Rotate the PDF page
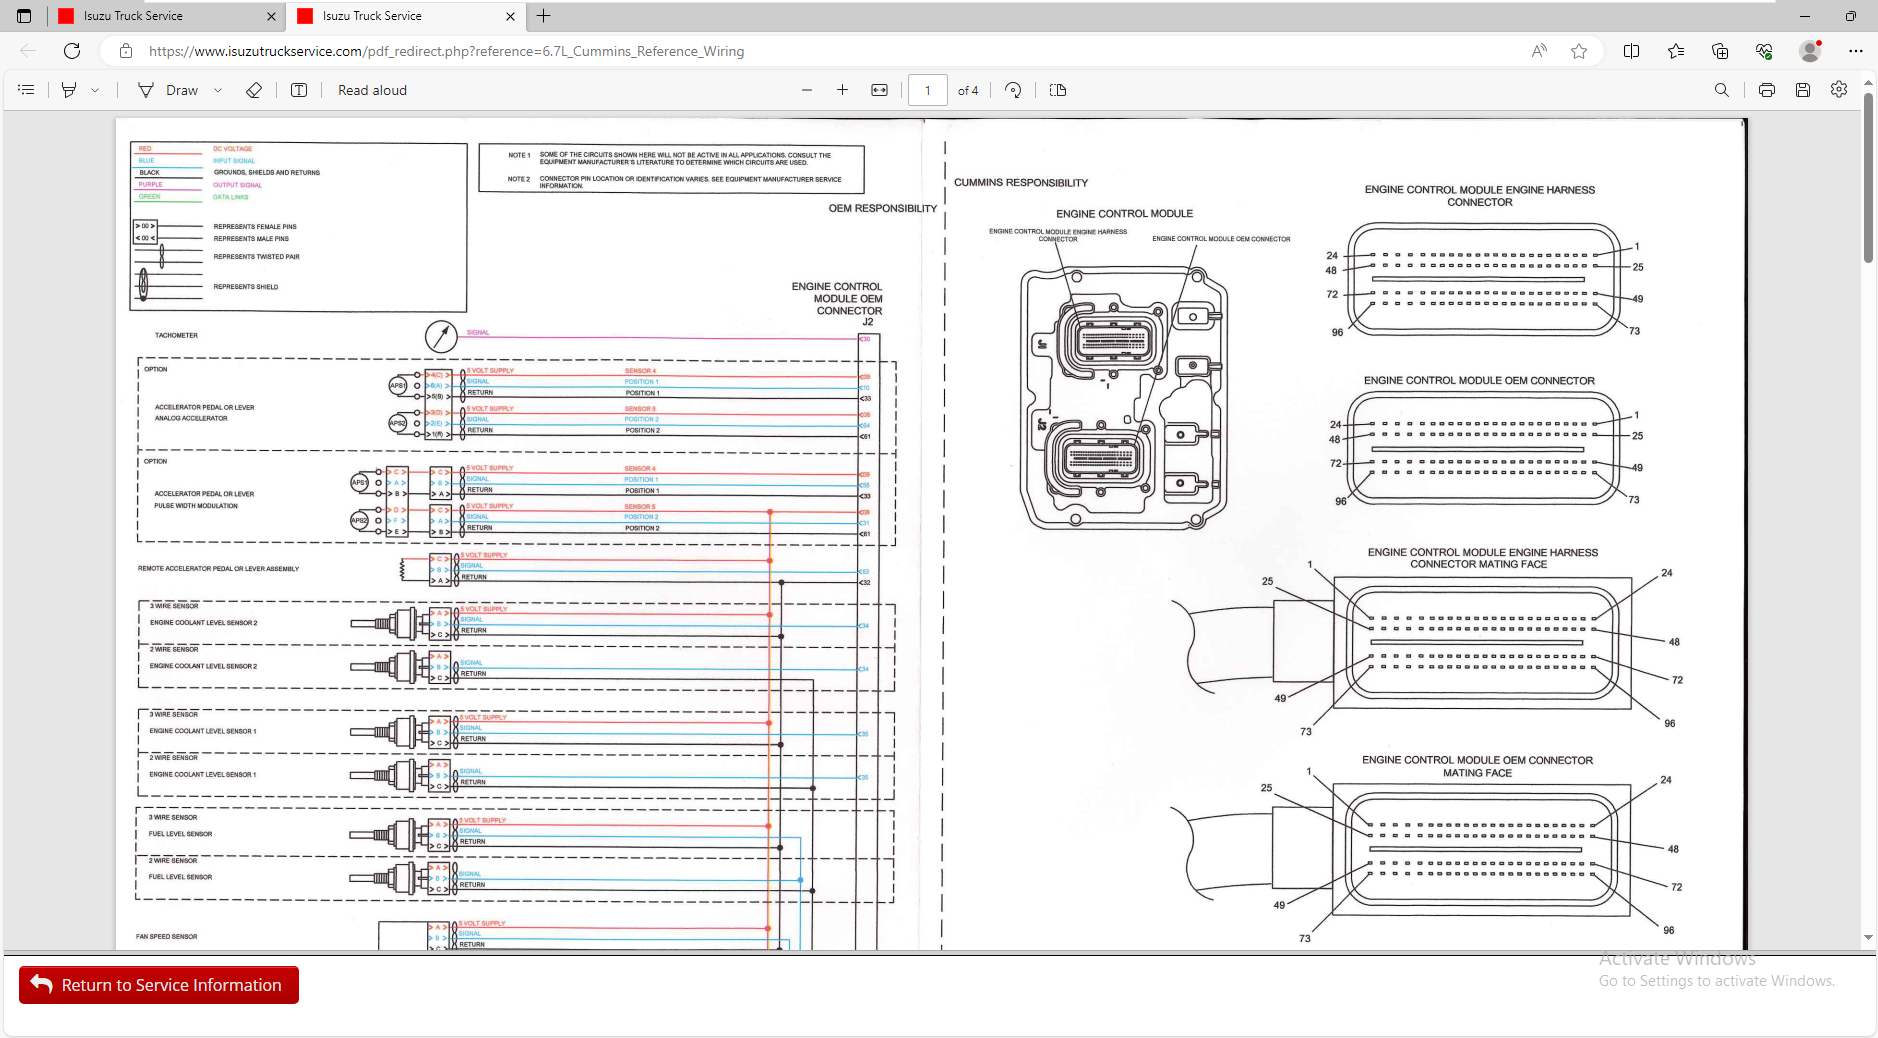This screenshot has width=1878, height=1038. tap(1013, 90)
